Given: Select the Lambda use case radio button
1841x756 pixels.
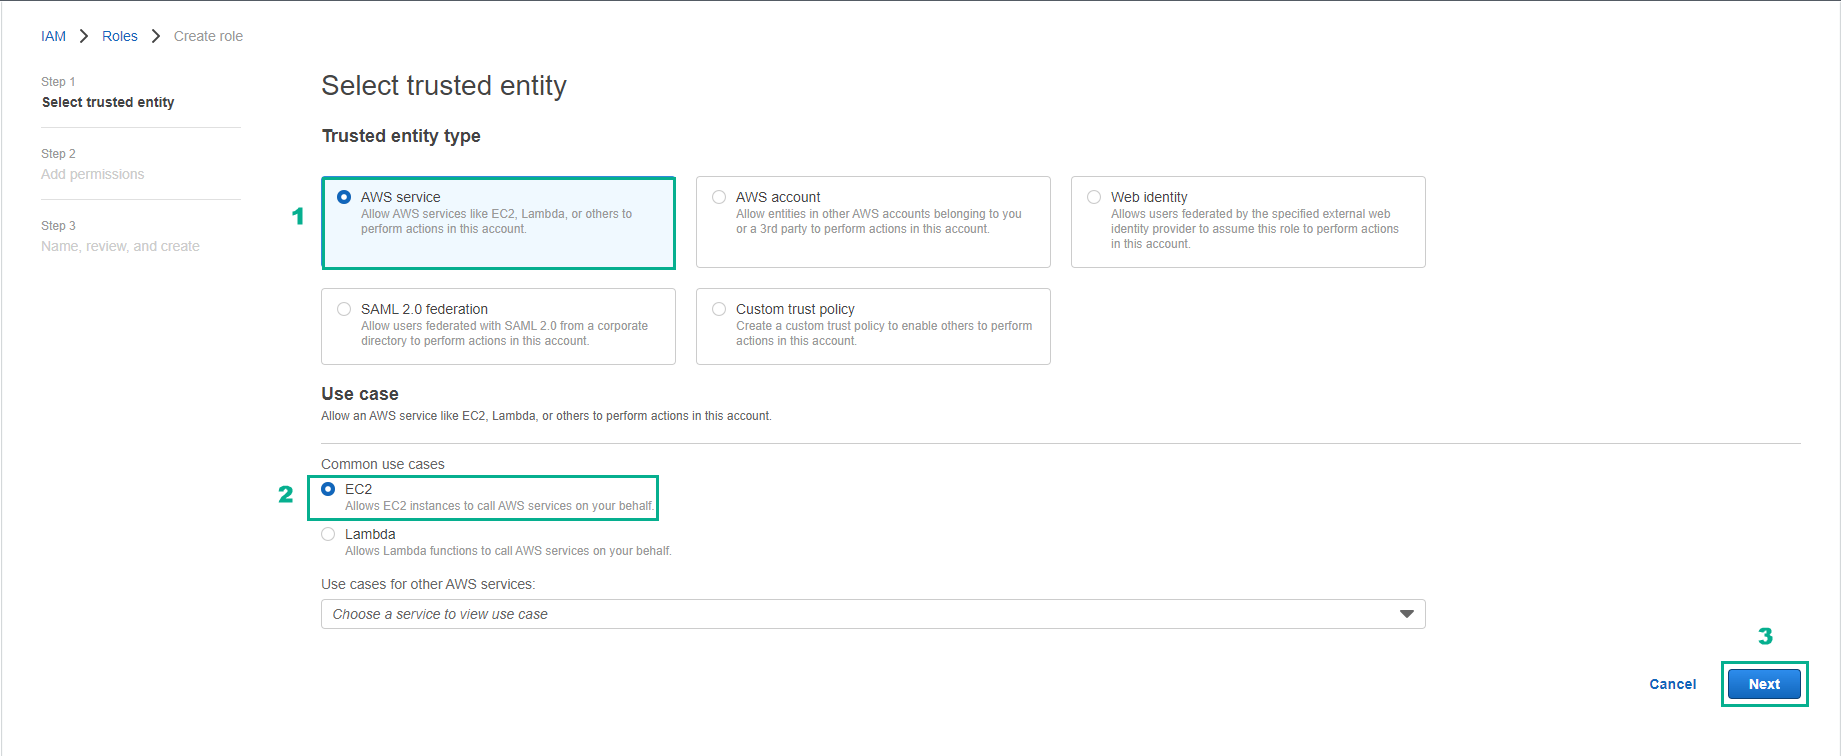Looking at the screenshot, I should point(328,534).
